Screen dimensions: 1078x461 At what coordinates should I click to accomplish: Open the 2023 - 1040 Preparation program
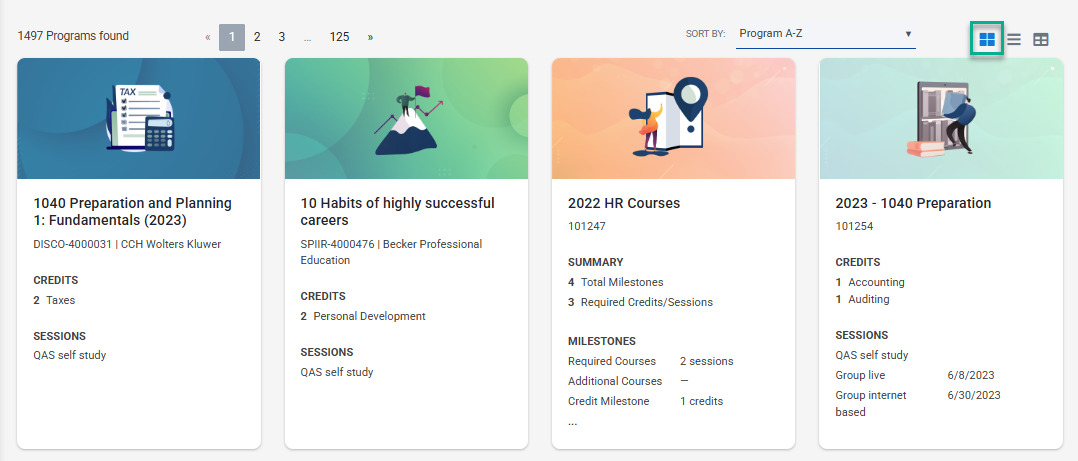click(913, 203)
